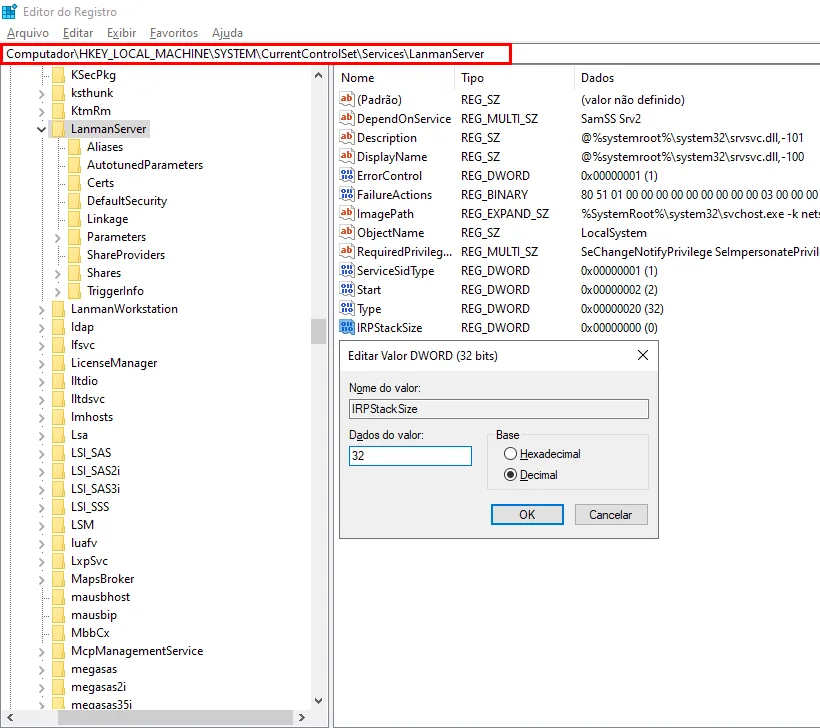Image resolution: width=820 pixels, height=728 pixels.
Task: Expand the TriggerInfo subkey
Action: (x=58, y=291)
